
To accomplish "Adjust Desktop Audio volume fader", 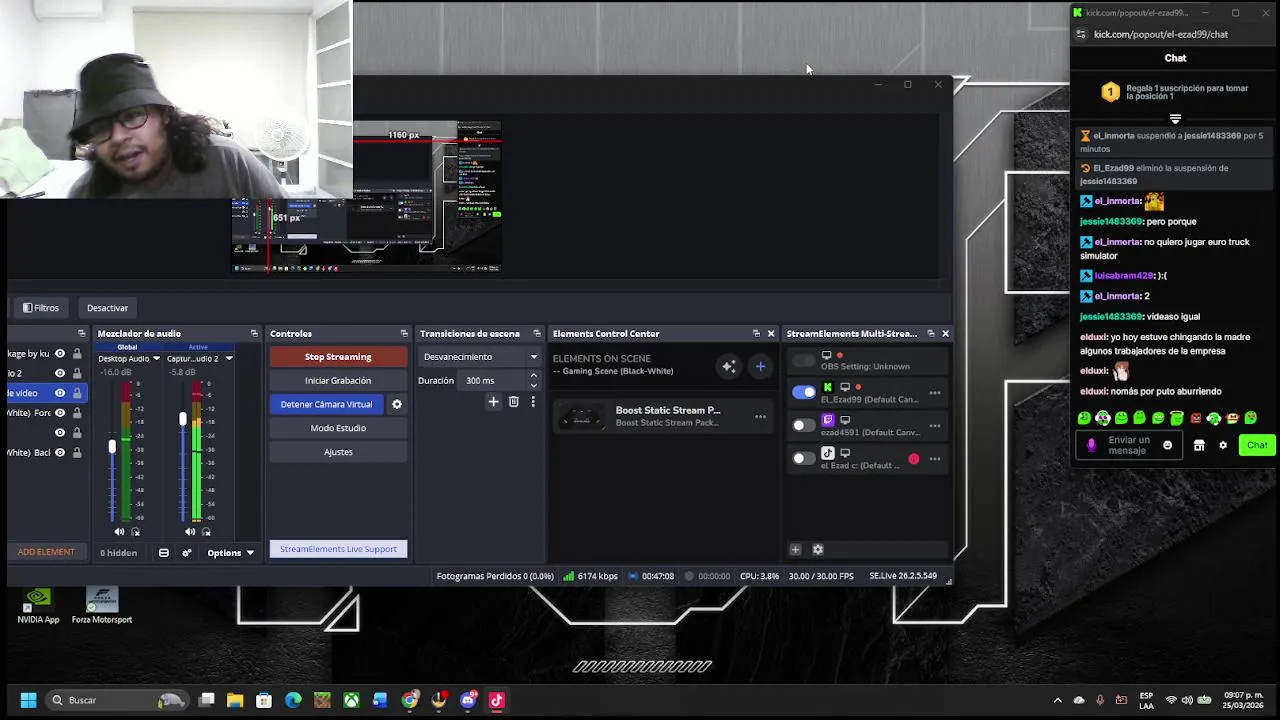I will (x=112, y=447).
